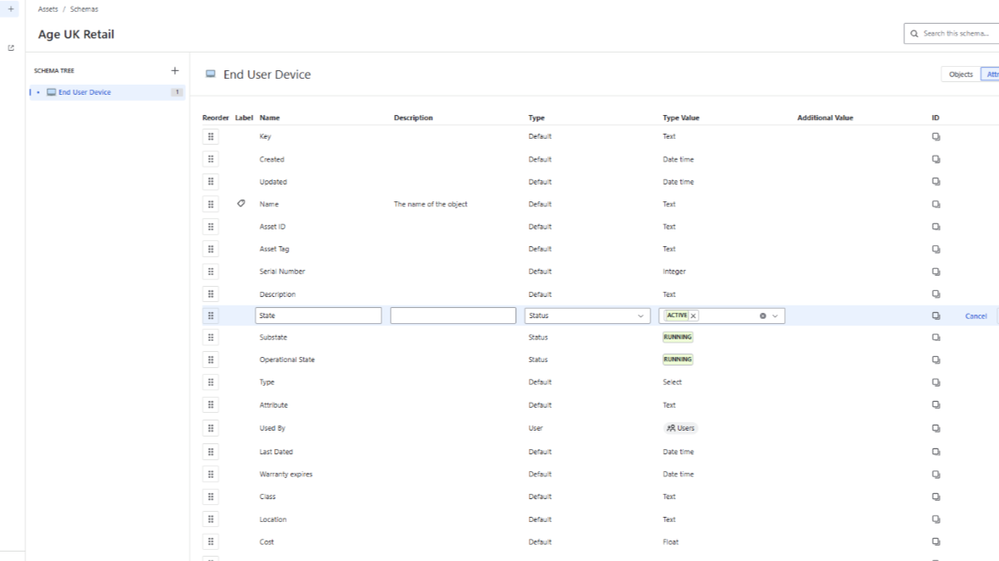Screen dimensions: 999x561
Task: Go to Schemas breadcrumb
Action: coord(84,9)
